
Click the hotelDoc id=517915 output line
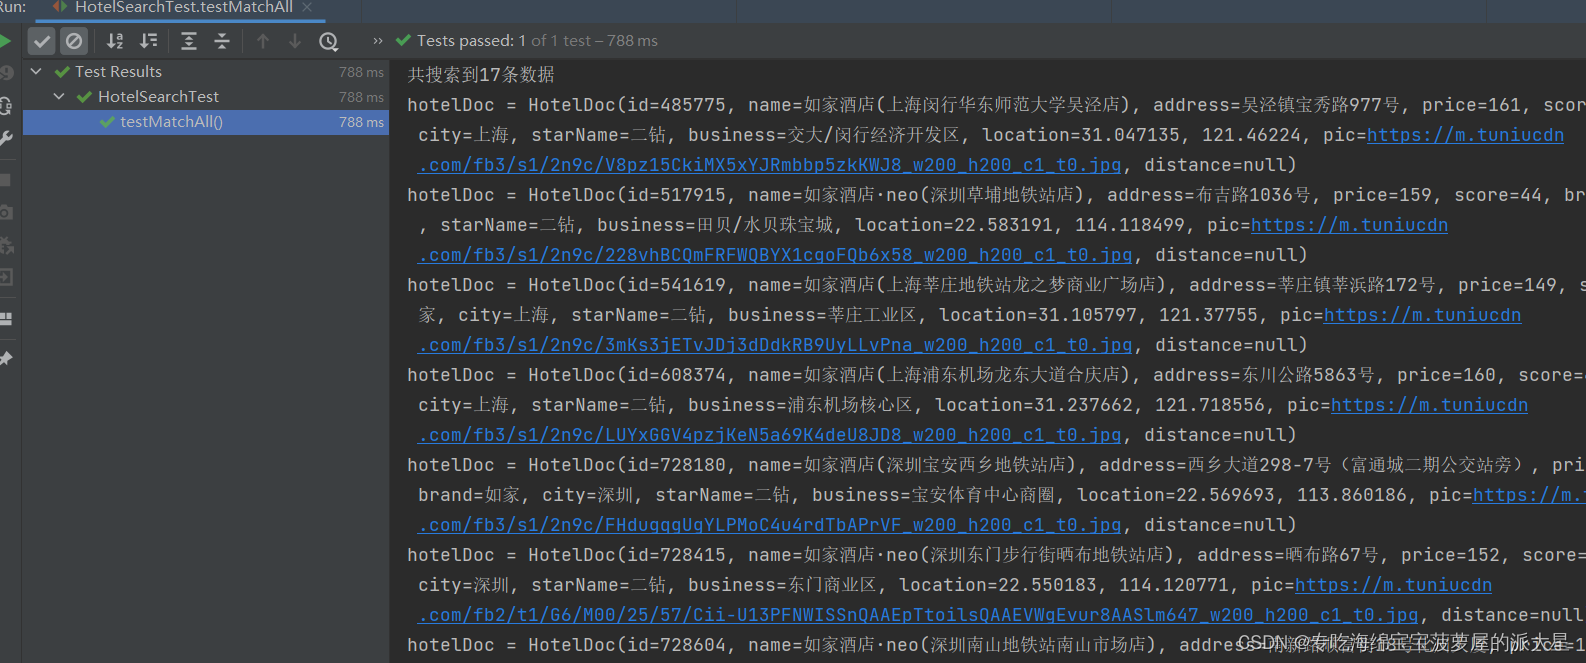coord(996,195)
